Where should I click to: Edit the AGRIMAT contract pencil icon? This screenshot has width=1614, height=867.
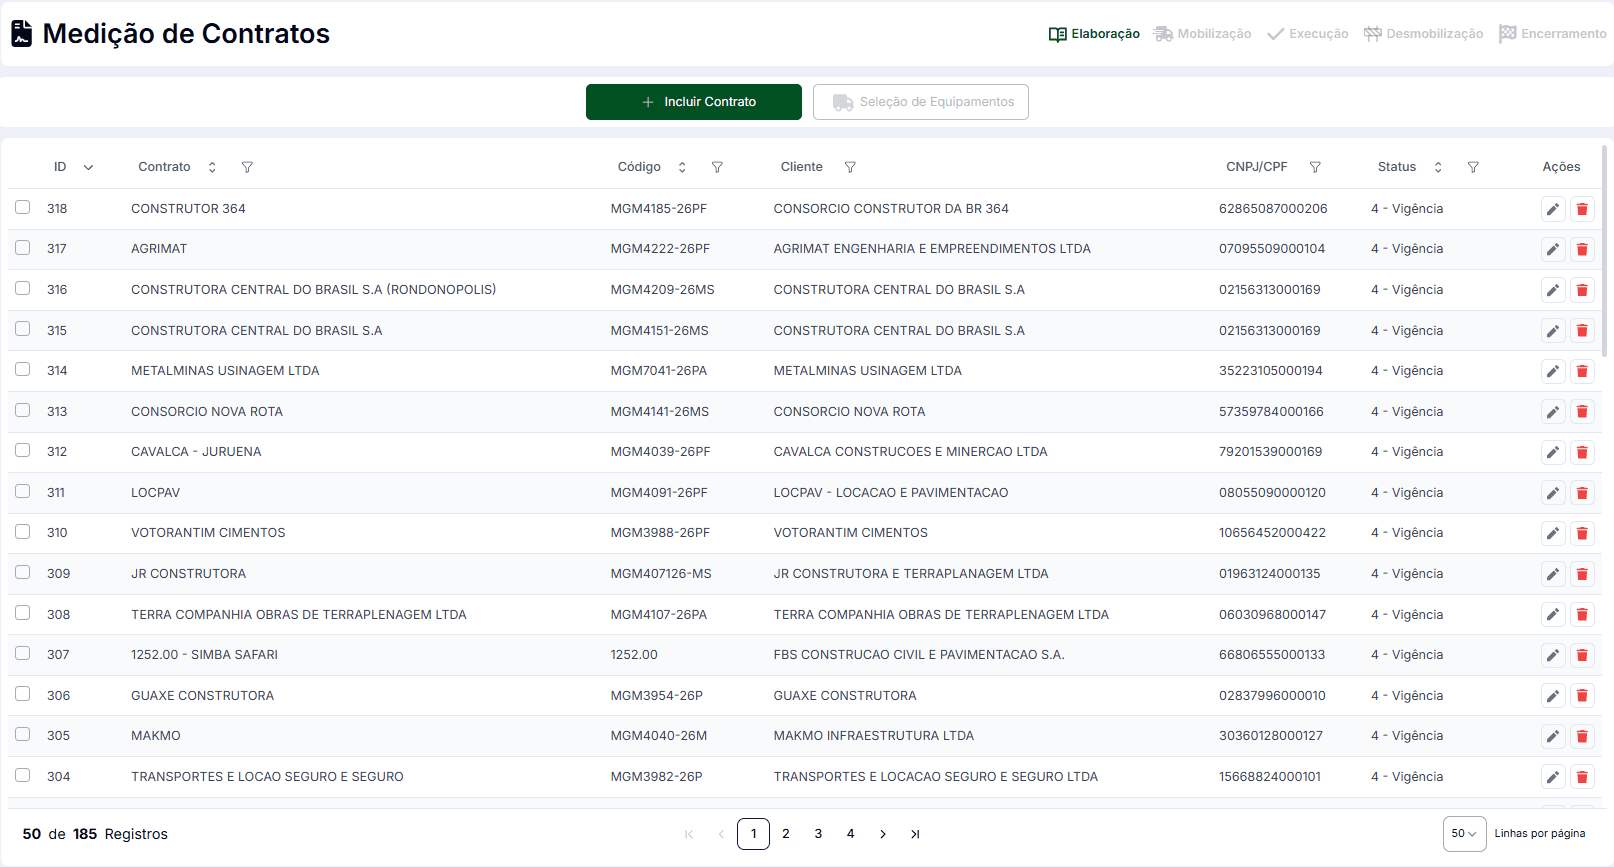click(x=1553, y=249)
